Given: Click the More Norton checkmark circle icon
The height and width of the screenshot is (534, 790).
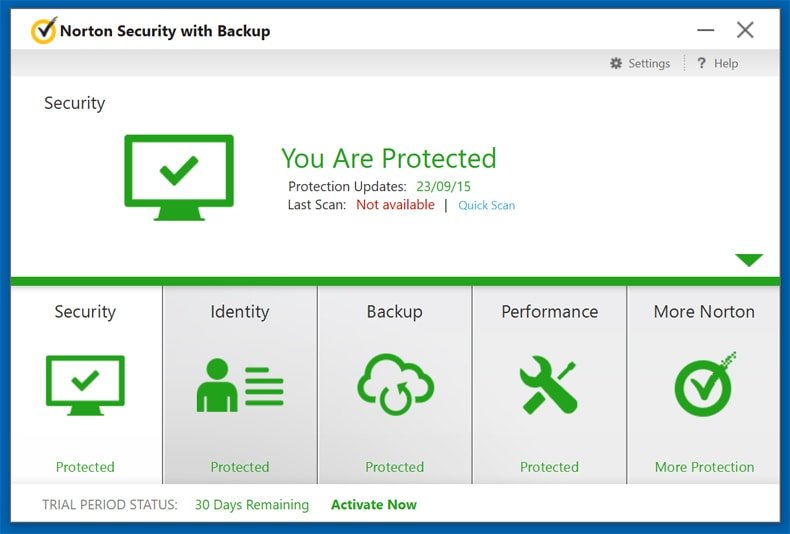Looking at the screenshot, I should 705,384.
